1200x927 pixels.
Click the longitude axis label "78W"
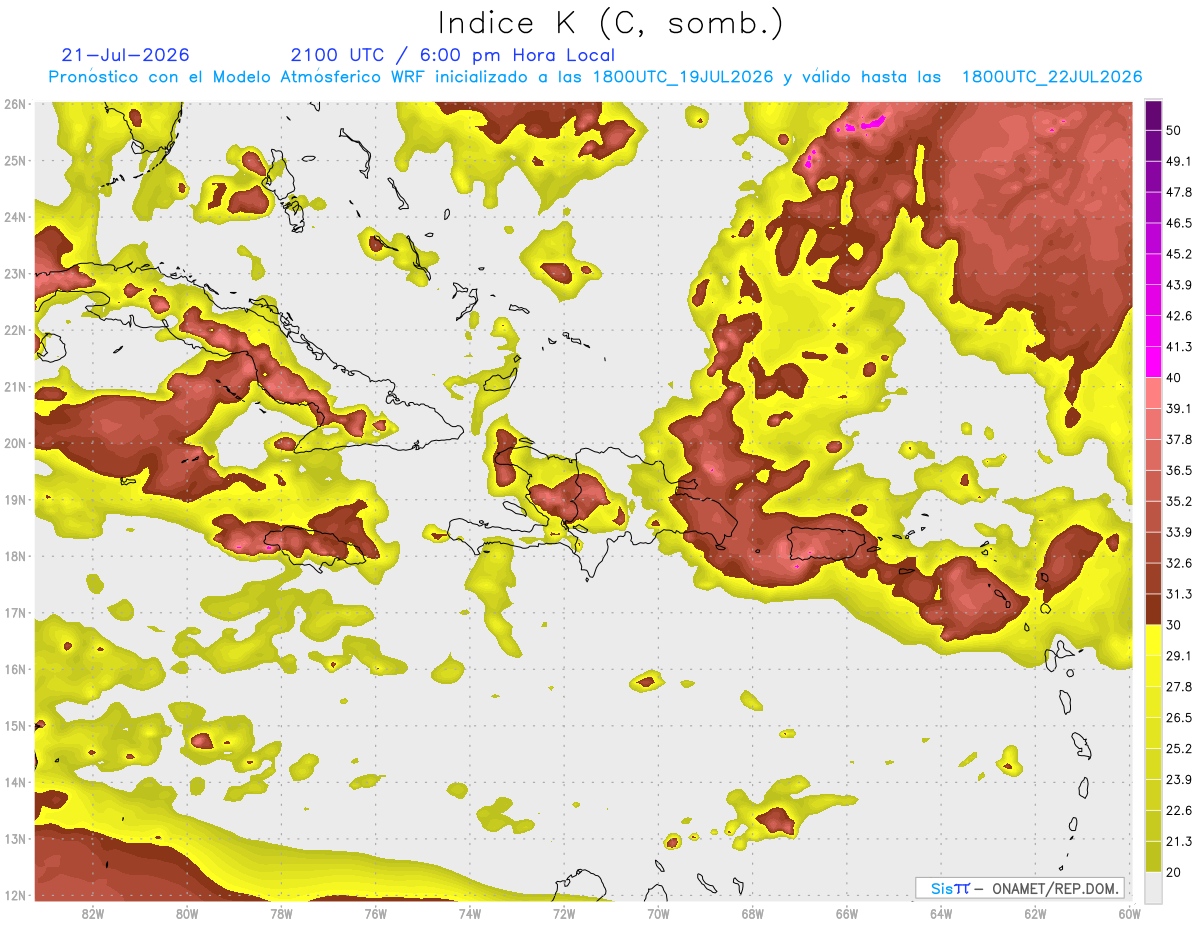coord(281,914)
